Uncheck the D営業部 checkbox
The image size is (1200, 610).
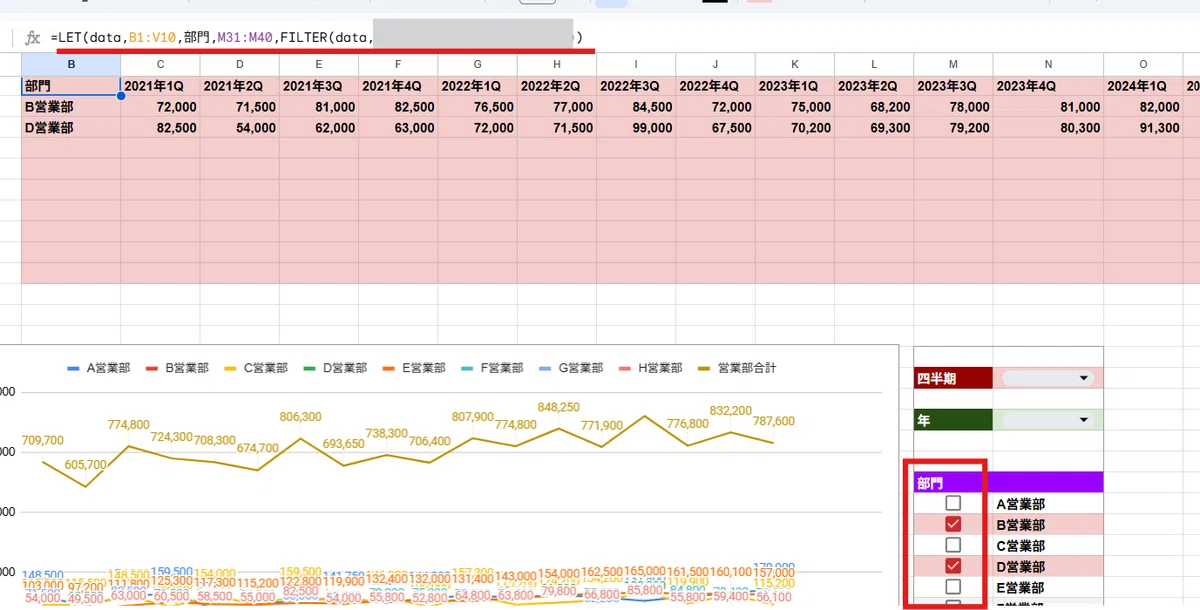[953, 566]
